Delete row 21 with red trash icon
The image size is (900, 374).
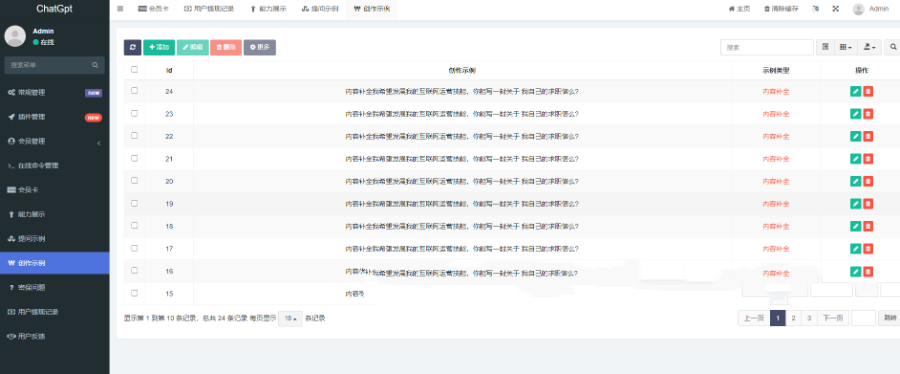click(868, 158)
